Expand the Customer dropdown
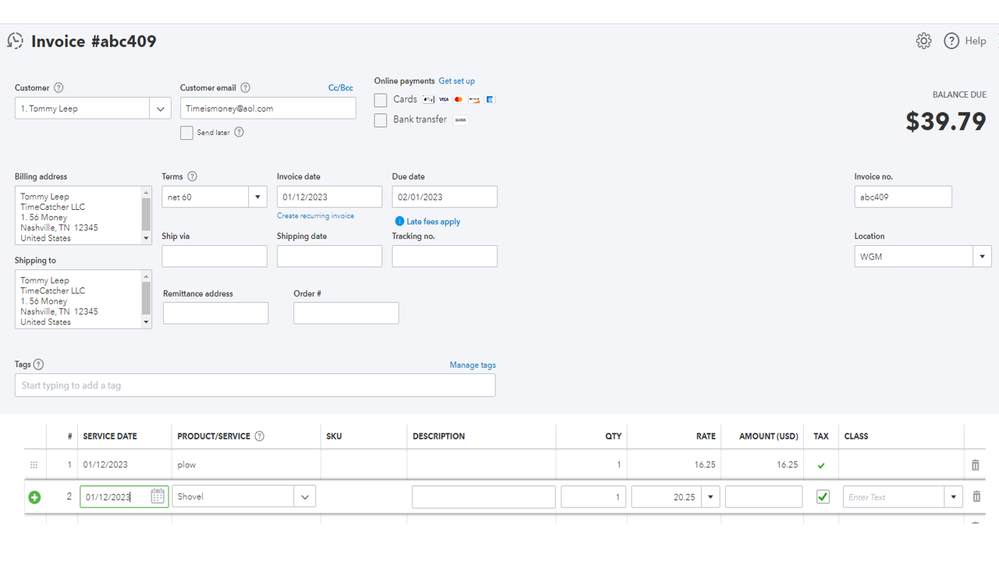Image resolution: width=999 pixels, height=562 pixels. [160, 108]
